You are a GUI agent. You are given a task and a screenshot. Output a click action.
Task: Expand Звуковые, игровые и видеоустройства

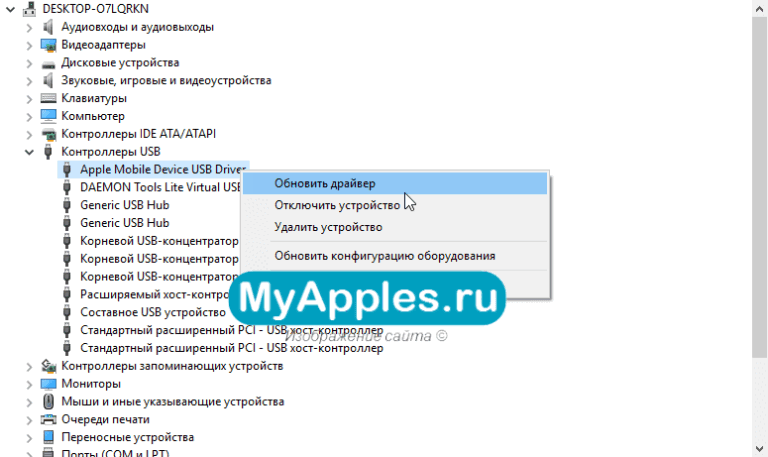29,81
